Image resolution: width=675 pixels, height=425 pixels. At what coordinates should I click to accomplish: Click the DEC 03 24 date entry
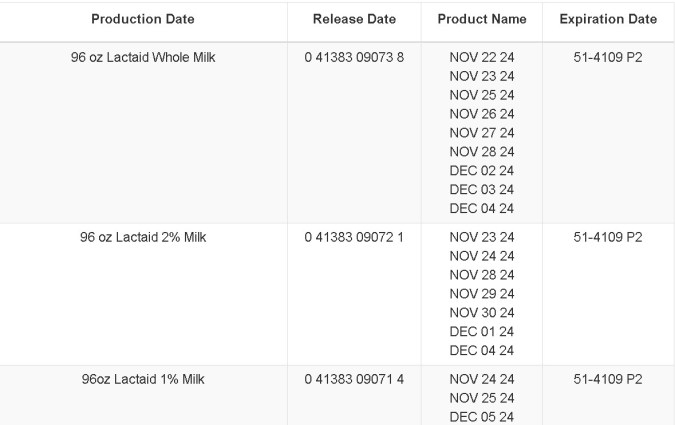482,190
